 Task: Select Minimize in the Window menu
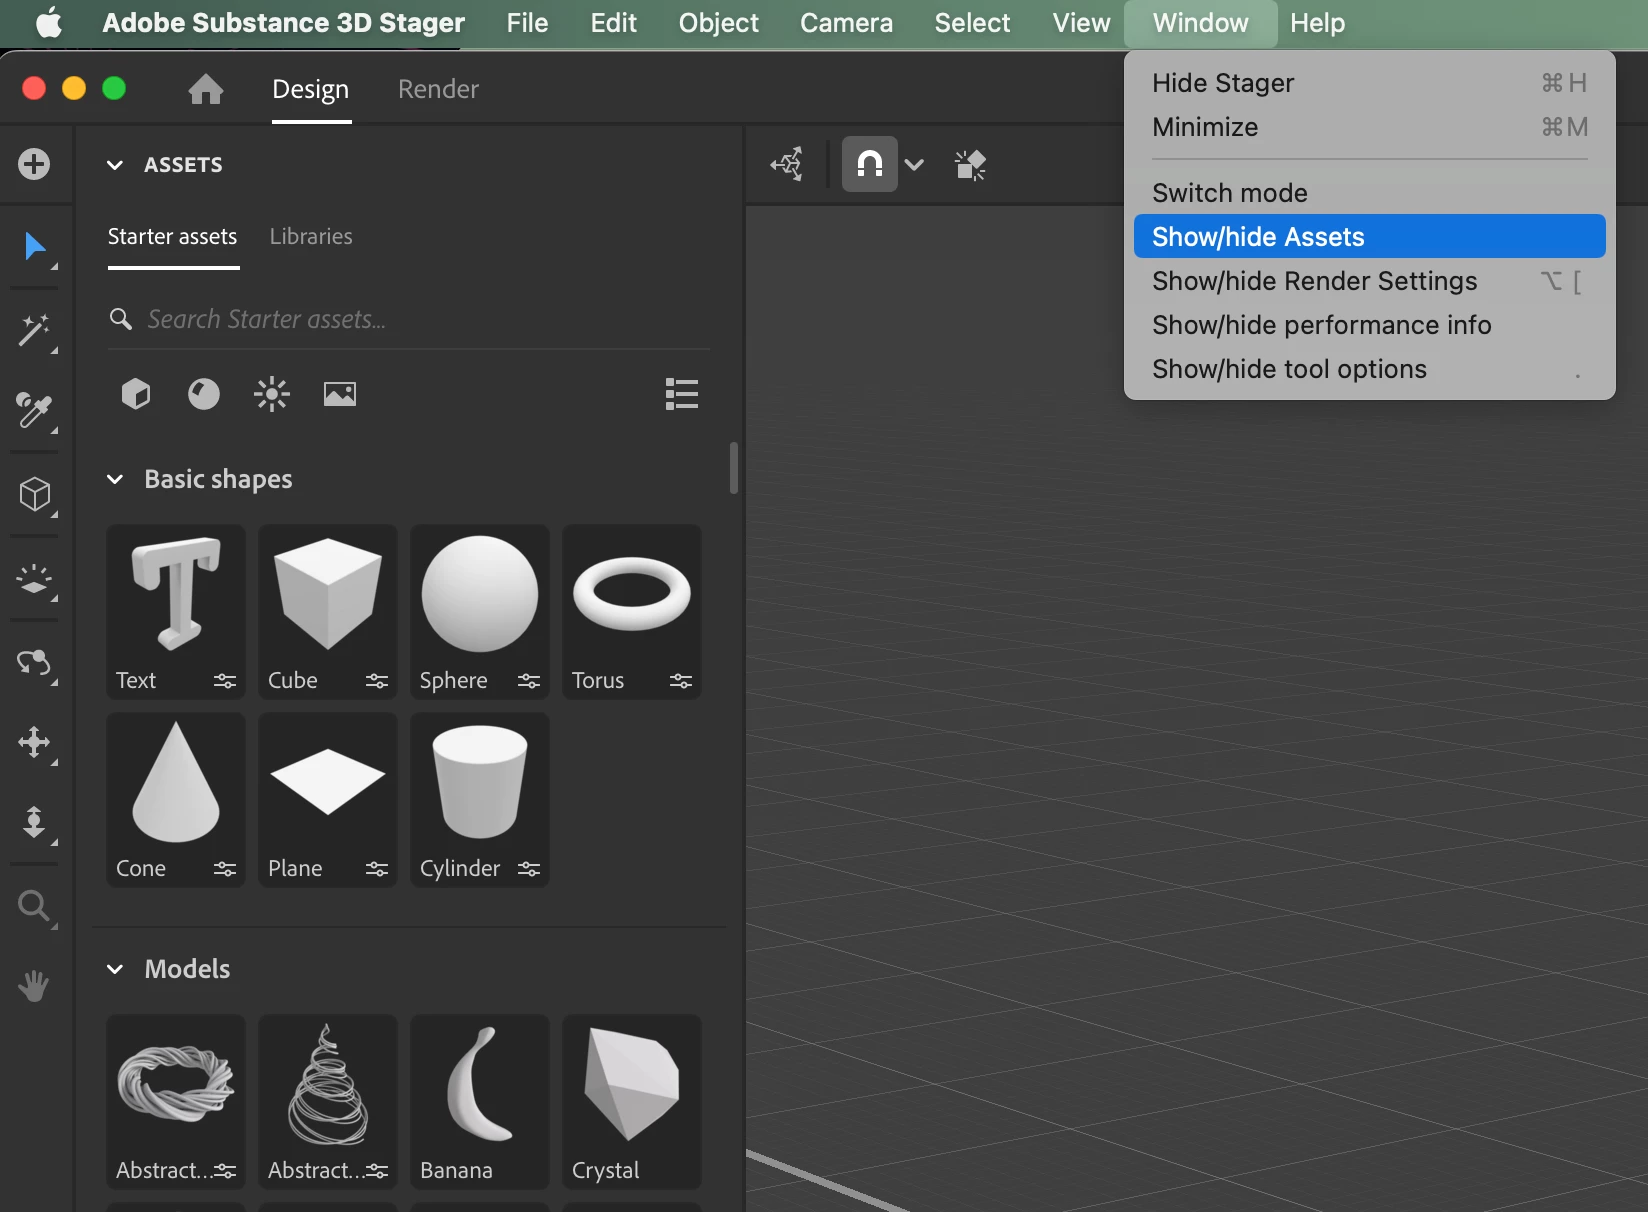1369,127
